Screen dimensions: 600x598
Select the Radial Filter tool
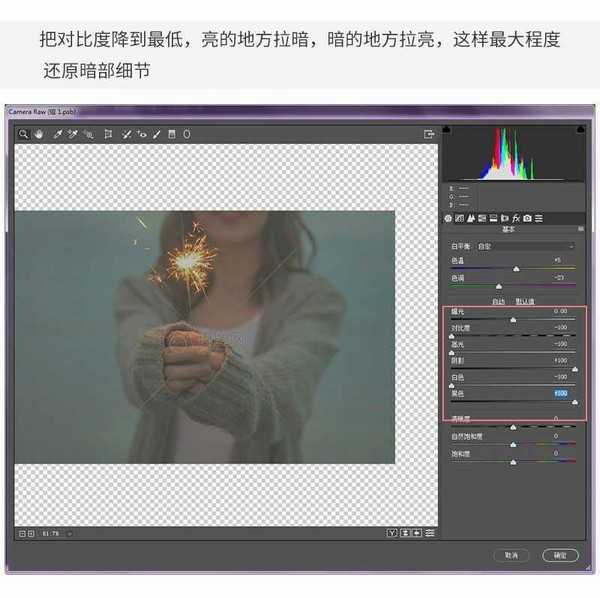tap(187, 133)
